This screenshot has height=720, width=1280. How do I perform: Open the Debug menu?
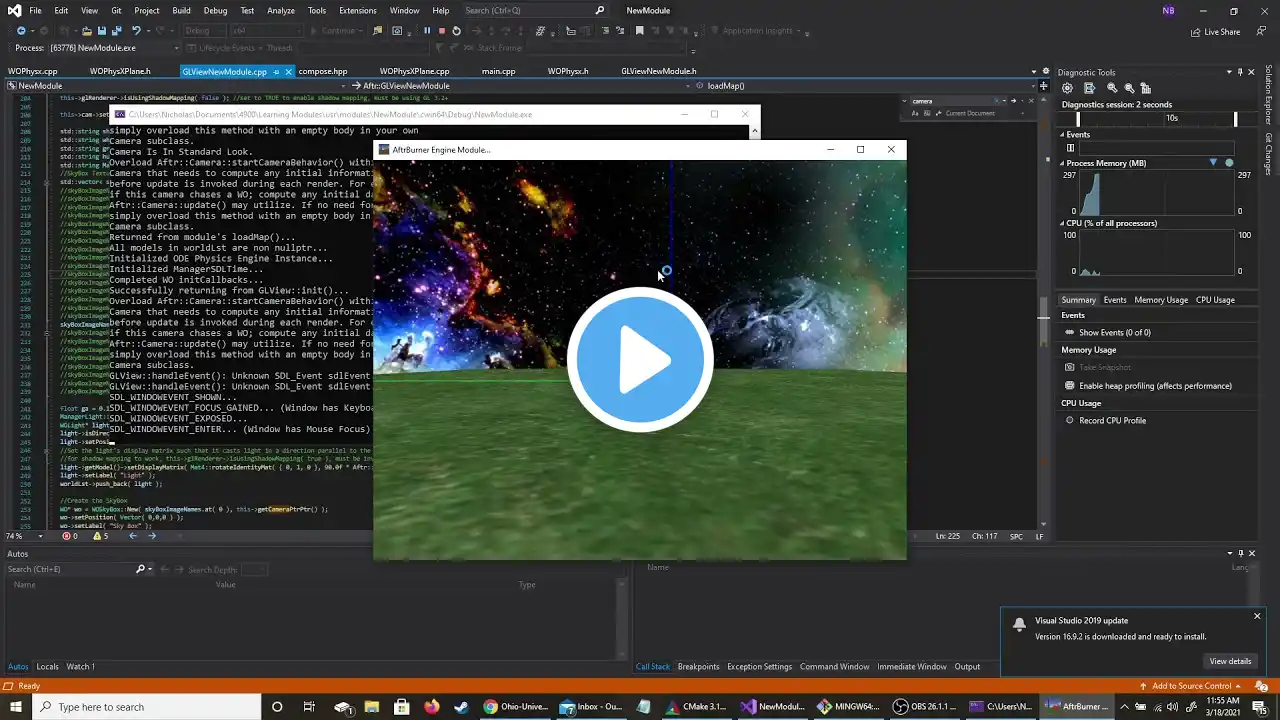pyautogui.click(x=215, y=11)
